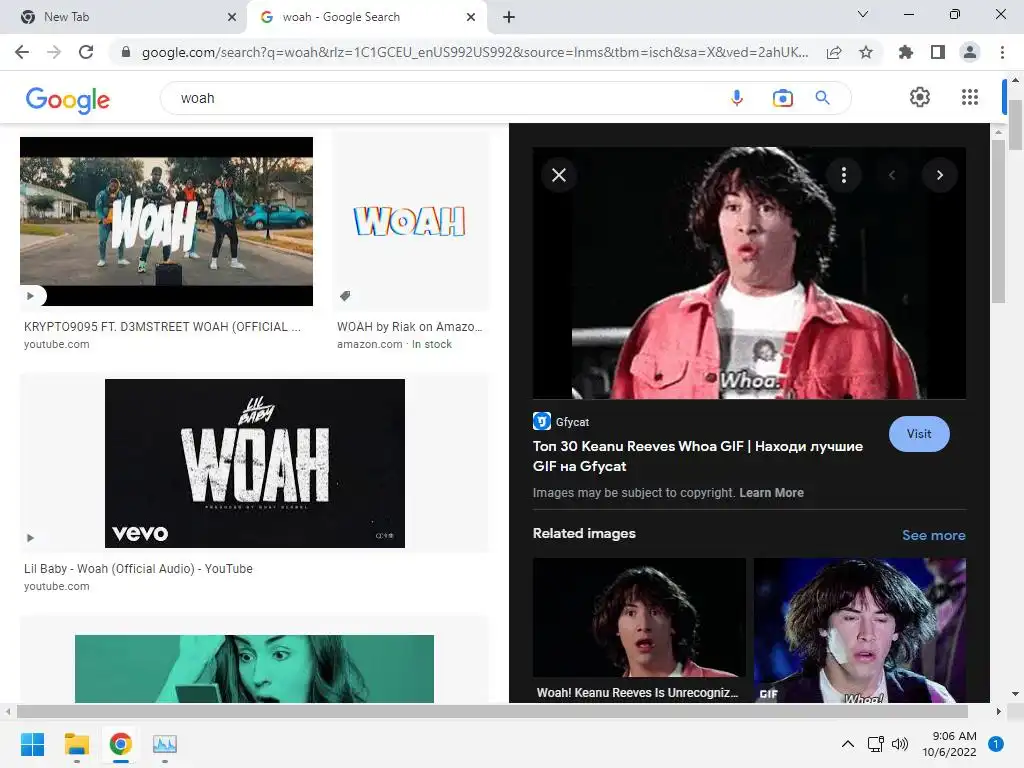Click the forward navigation arrow

tap(54, 52)
